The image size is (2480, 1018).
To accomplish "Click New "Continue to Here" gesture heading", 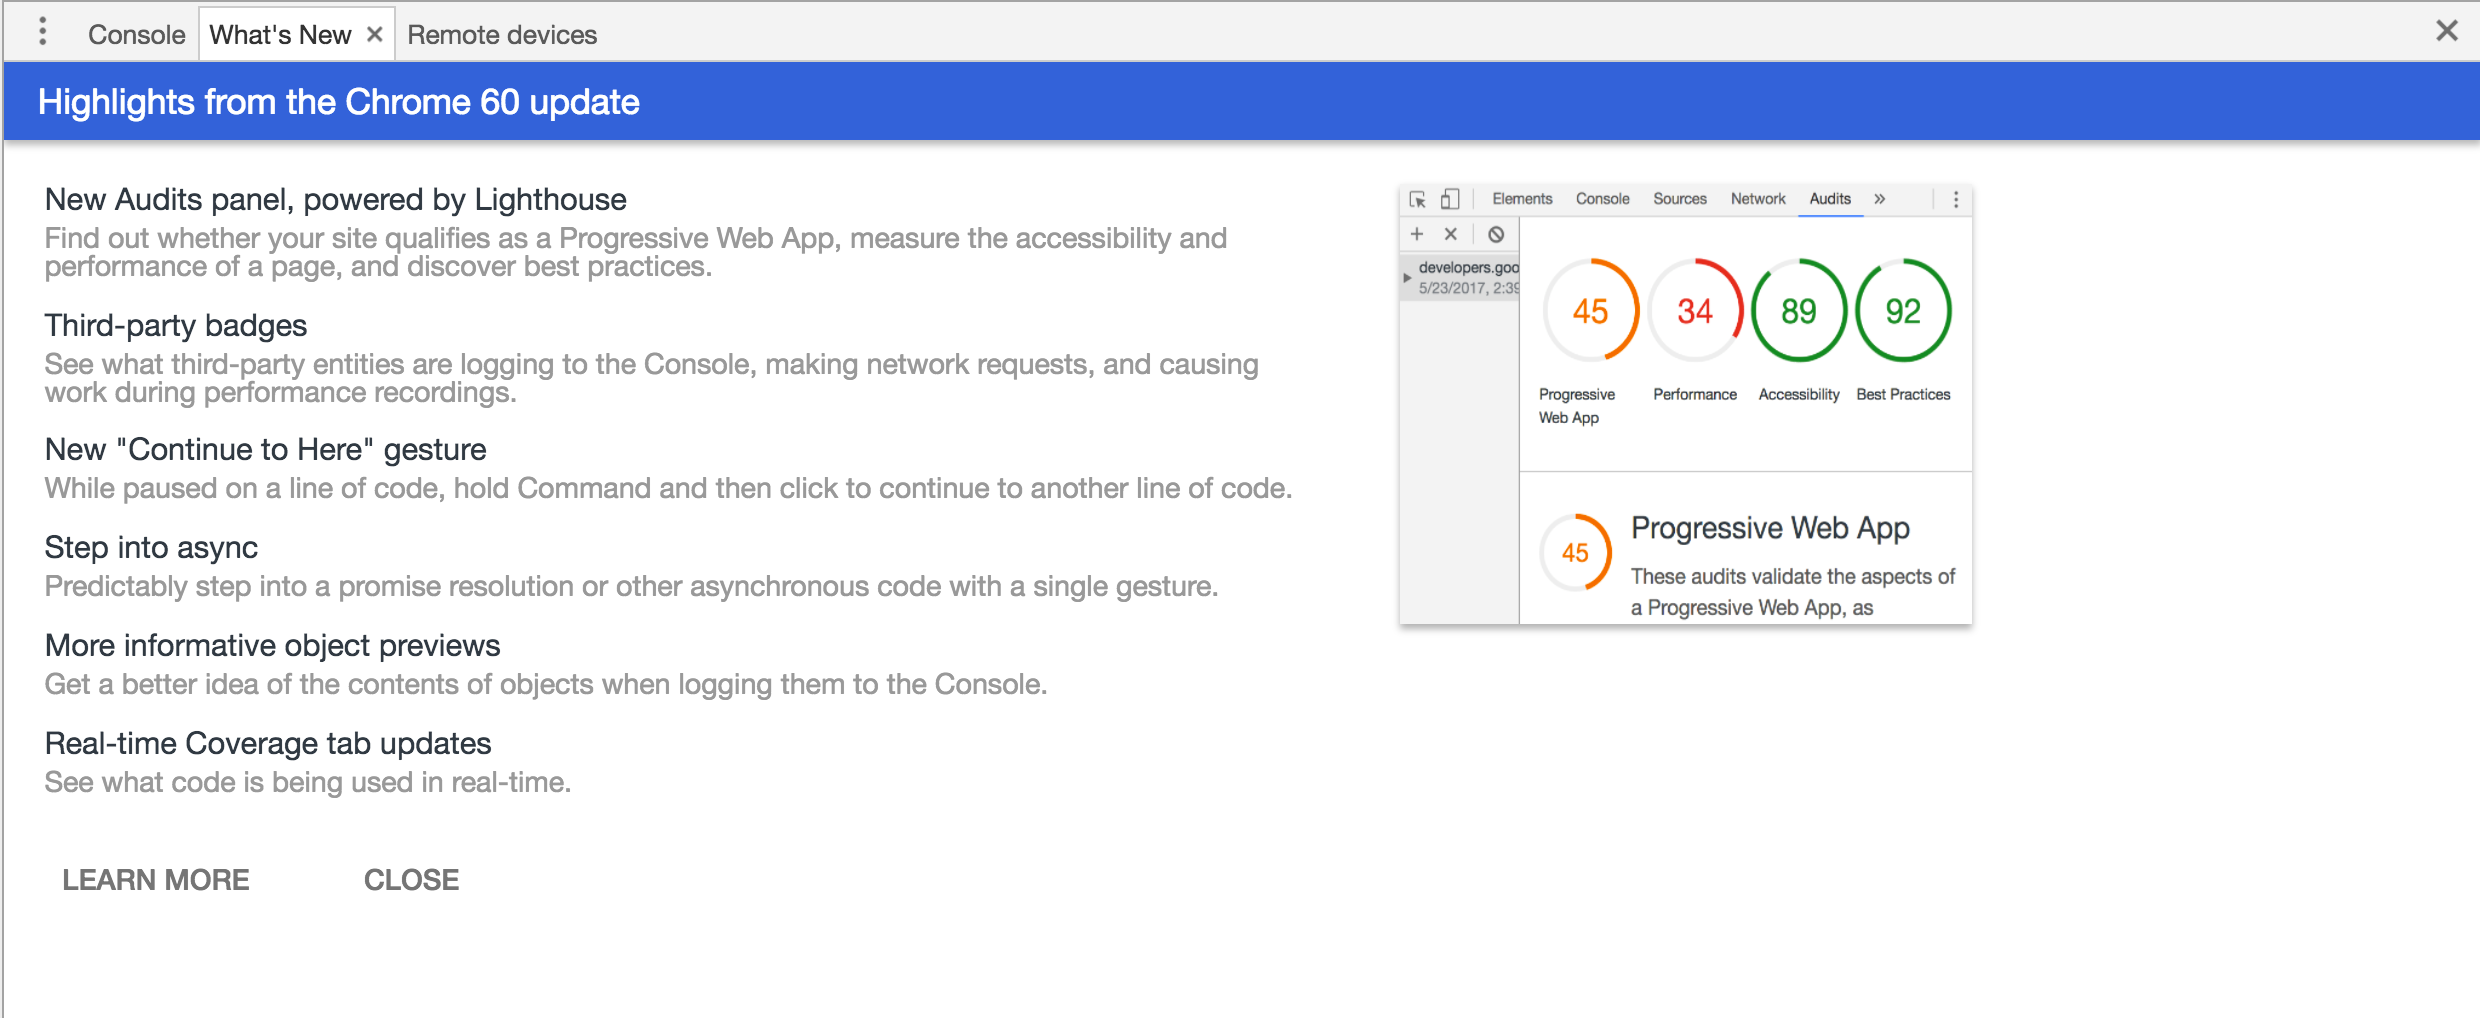I will pyautogui.click(x=266, y=450).
